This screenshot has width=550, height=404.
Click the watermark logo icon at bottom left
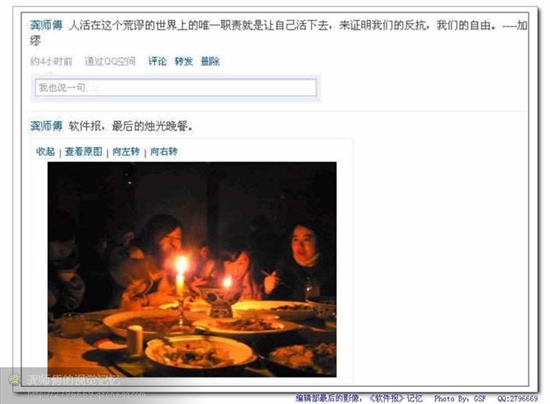pos(15,380)
